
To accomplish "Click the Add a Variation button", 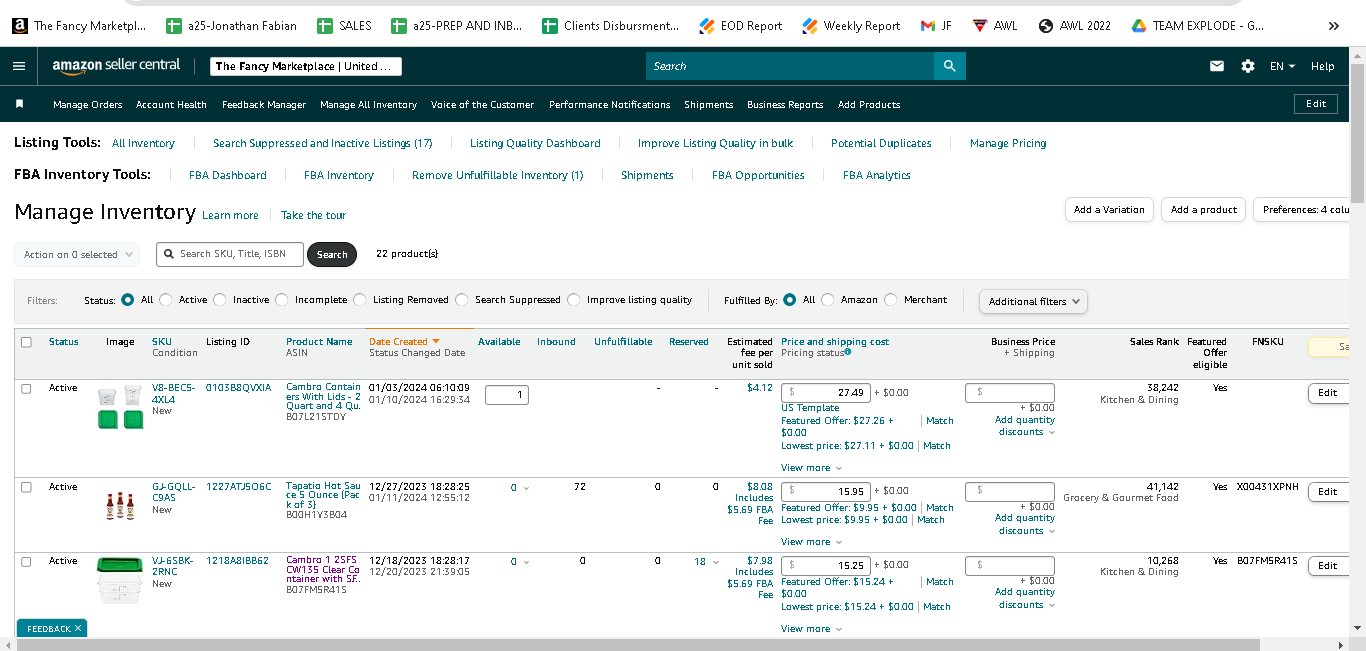I will (x=1109, y=210).
